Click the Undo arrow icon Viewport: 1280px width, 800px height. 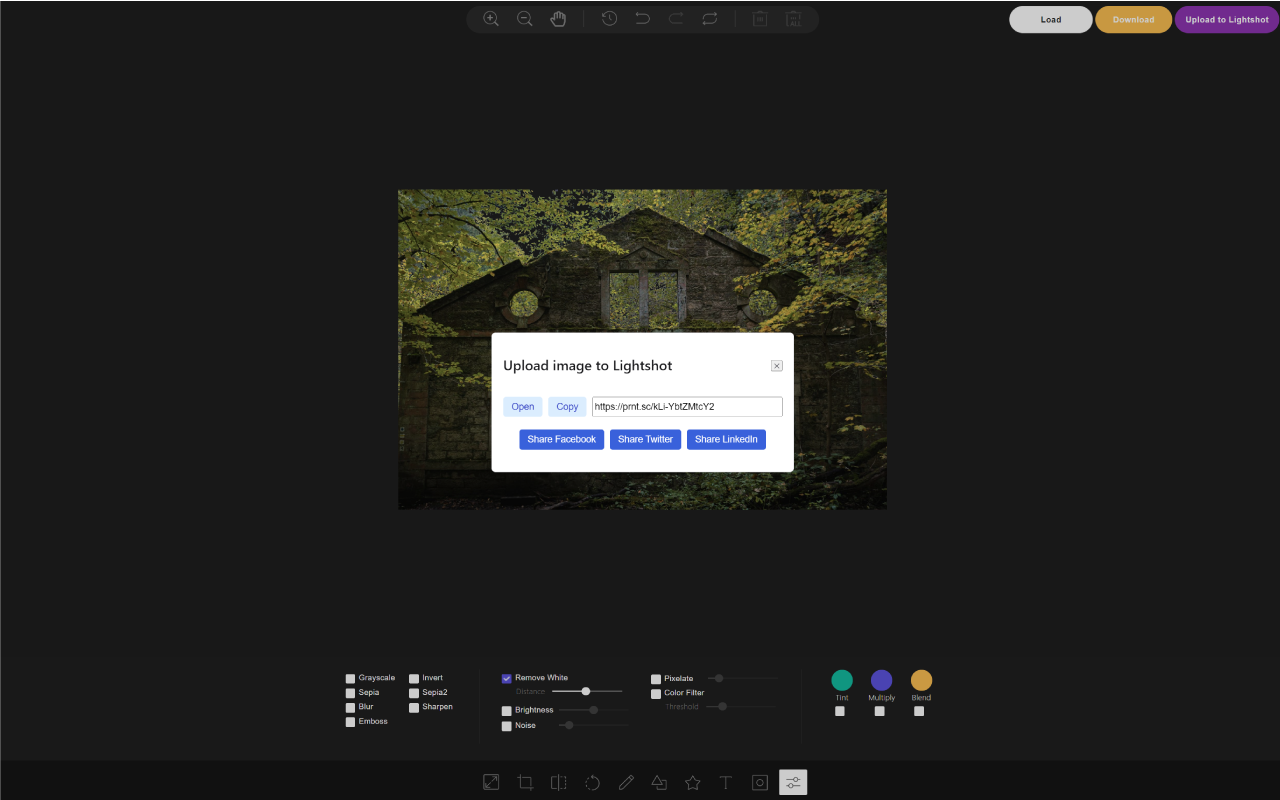[642, 18]
